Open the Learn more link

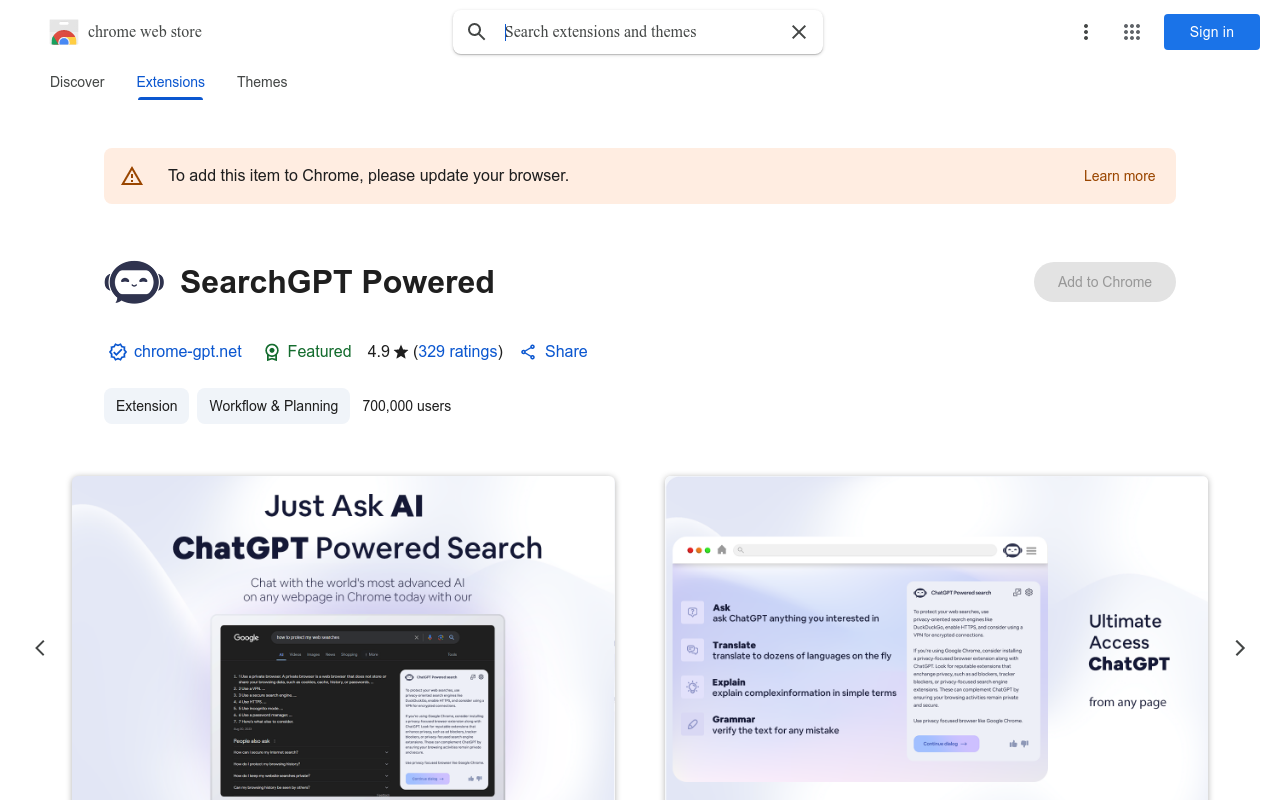(1119, 176)
